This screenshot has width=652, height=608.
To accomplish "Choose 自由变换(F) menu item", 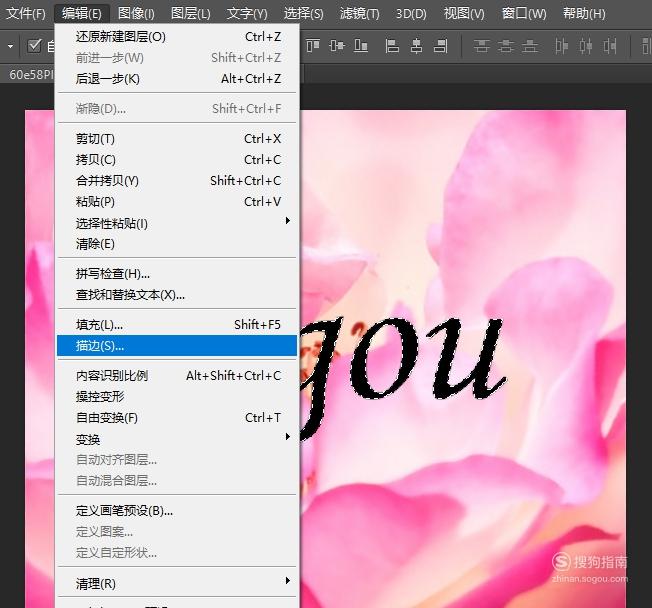I will click(177, 418).
